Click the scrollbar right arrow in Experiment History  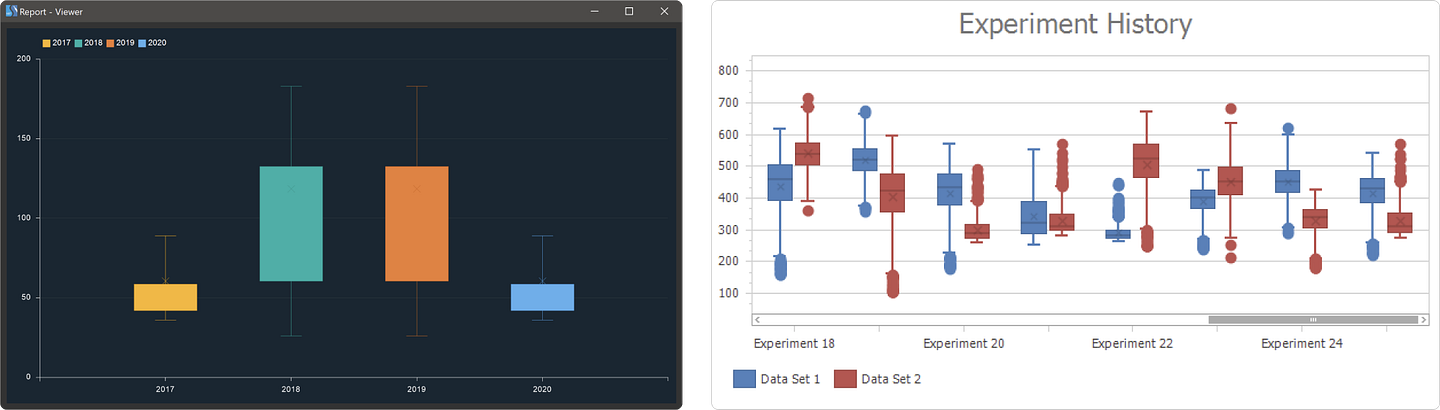point(1422,320)
